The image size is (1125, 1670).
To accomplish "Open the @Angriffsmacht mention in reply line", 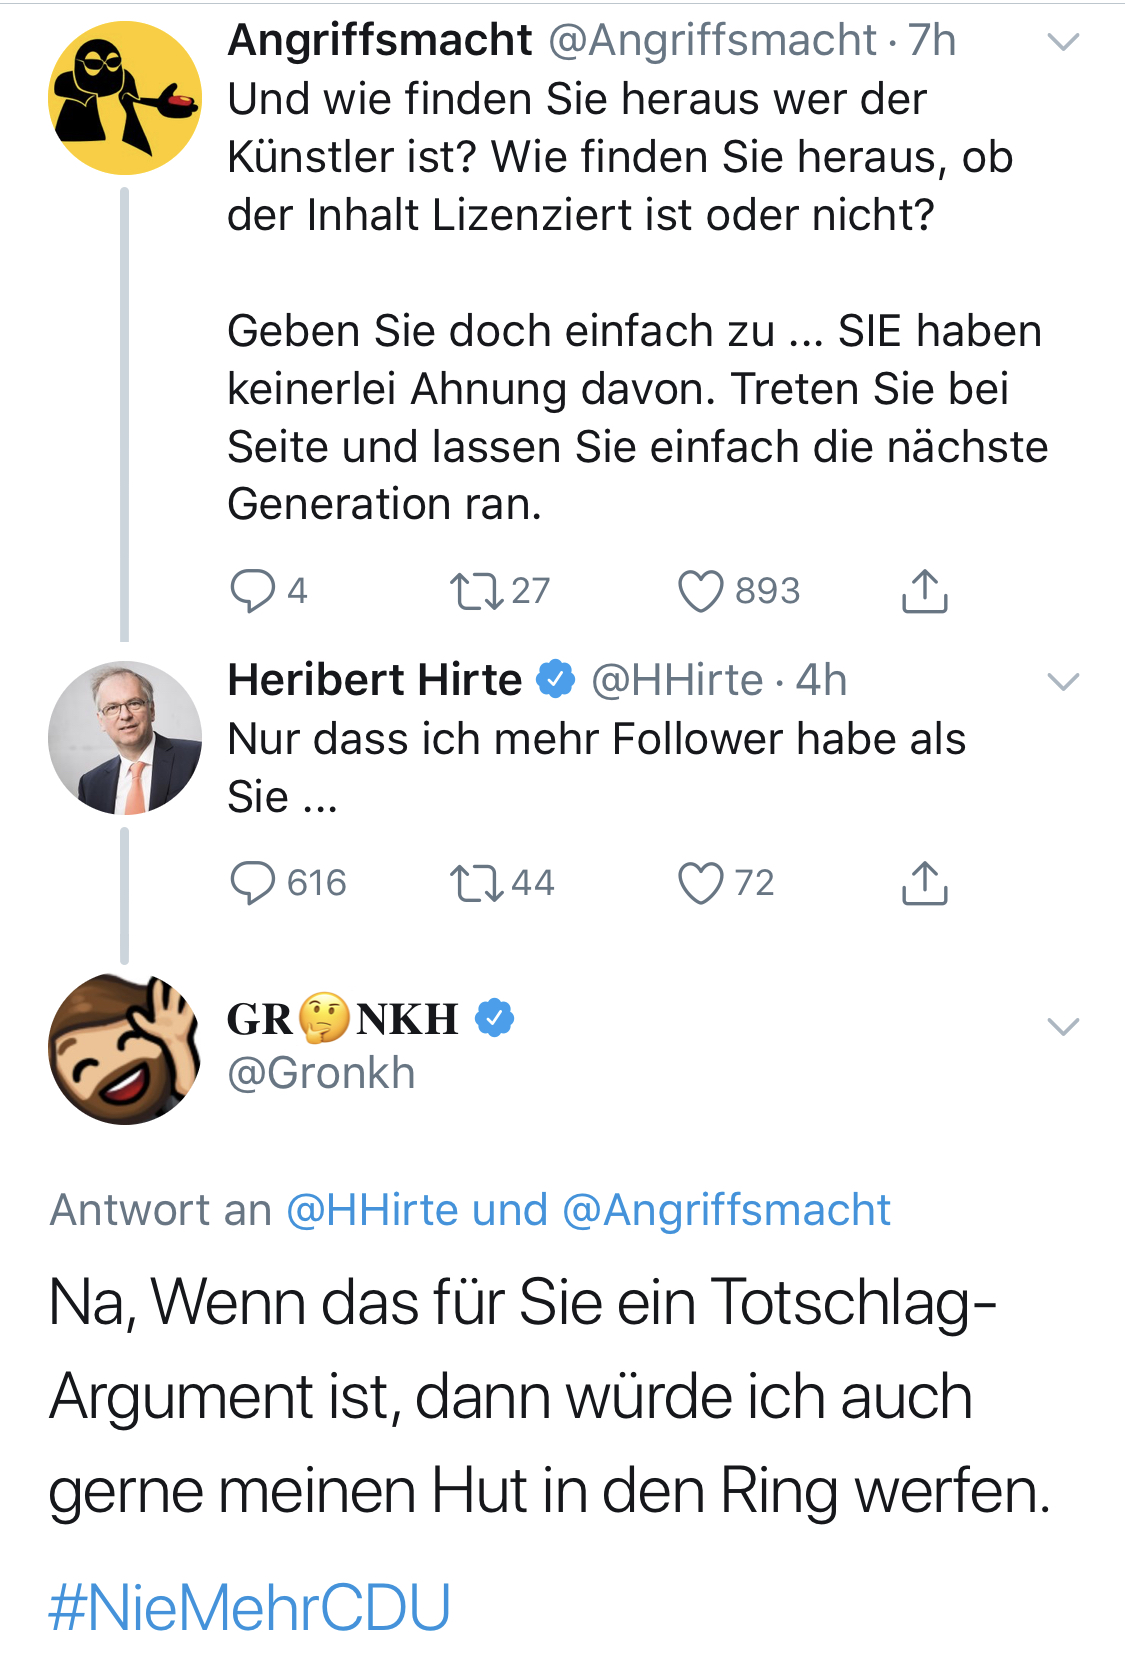I will [x=726, y=1210].
